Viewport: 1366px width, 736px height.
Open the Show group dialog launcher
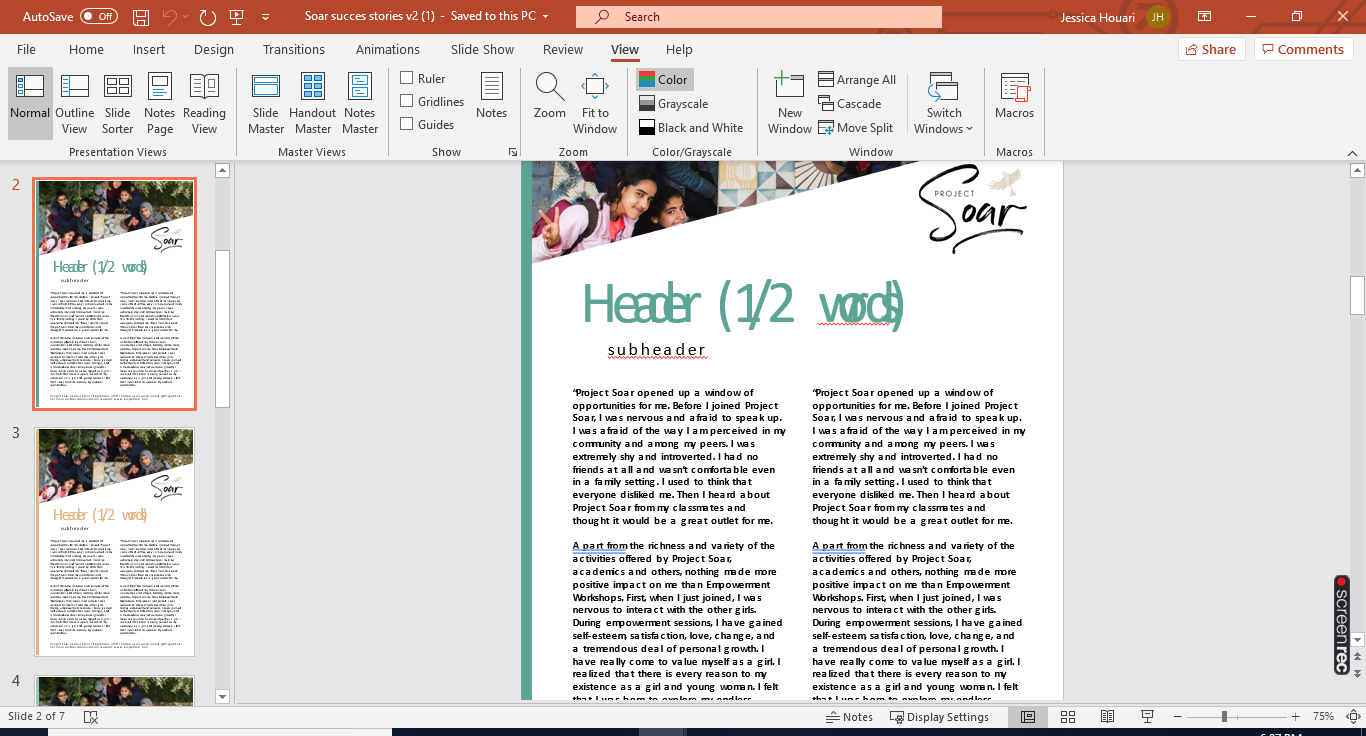point(513,152)
